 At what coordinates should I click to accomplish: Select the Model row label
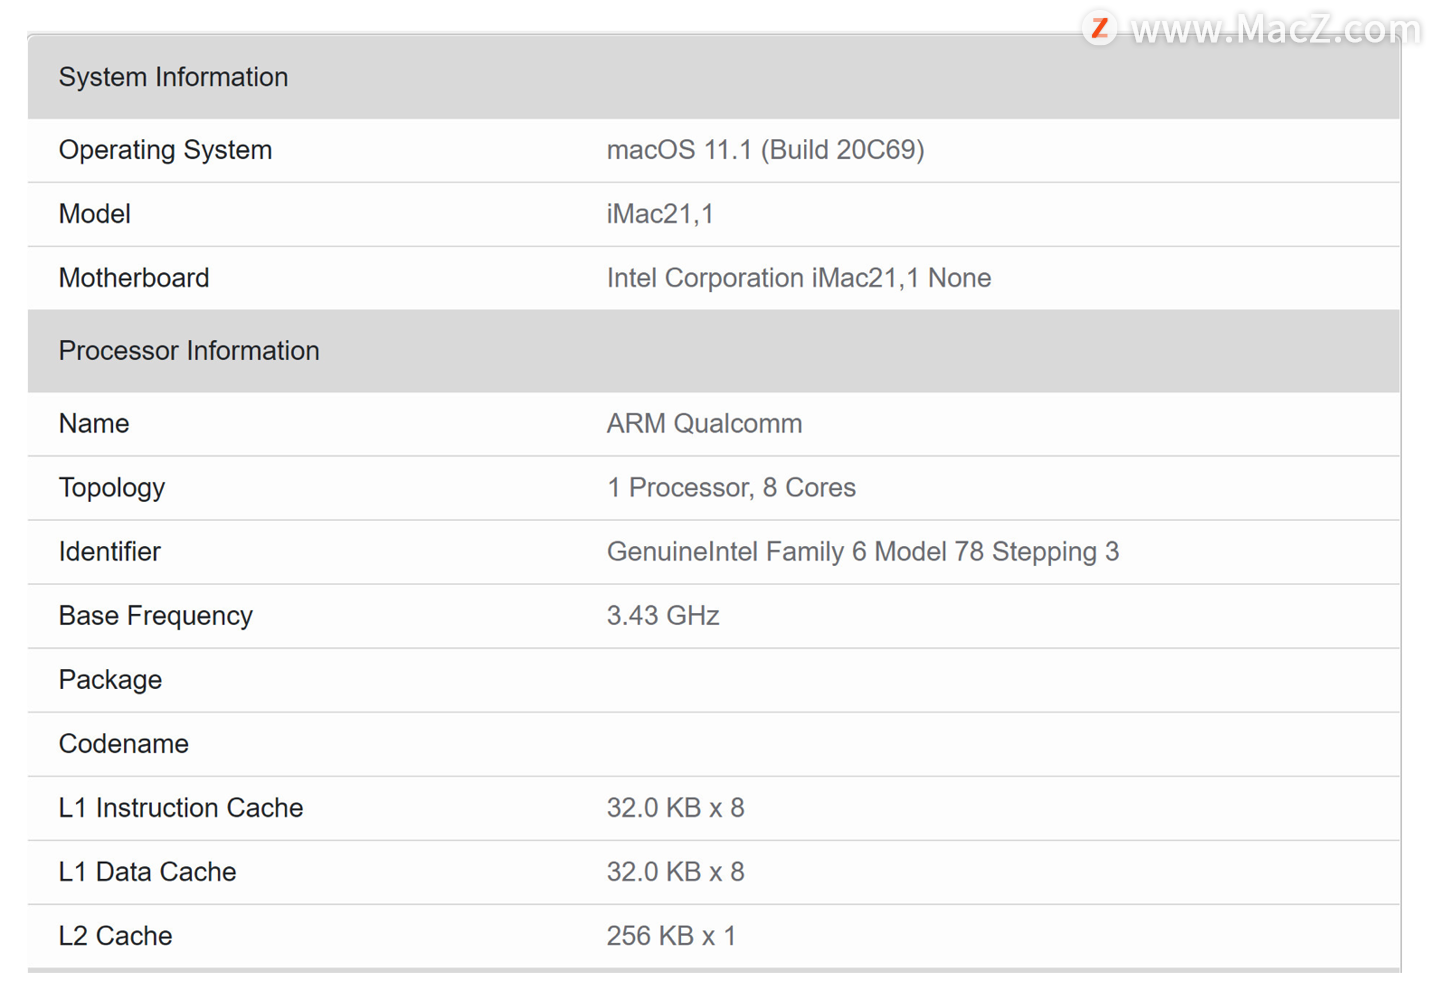95,214
